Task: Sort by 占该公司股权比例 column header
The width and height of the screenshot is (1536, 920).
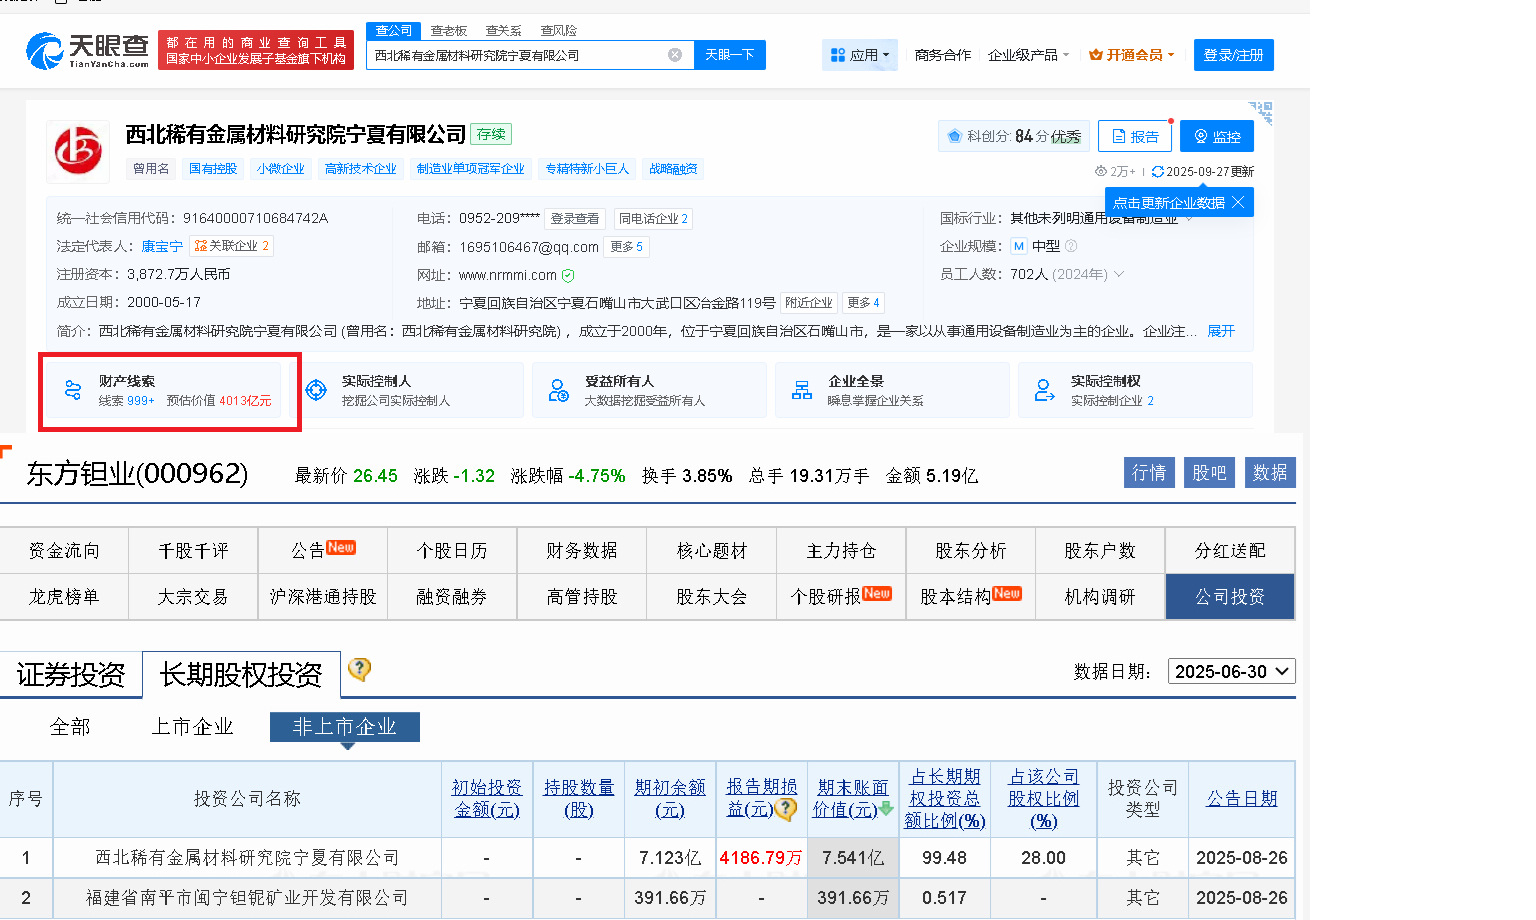Action: (x=1044, y=799)
